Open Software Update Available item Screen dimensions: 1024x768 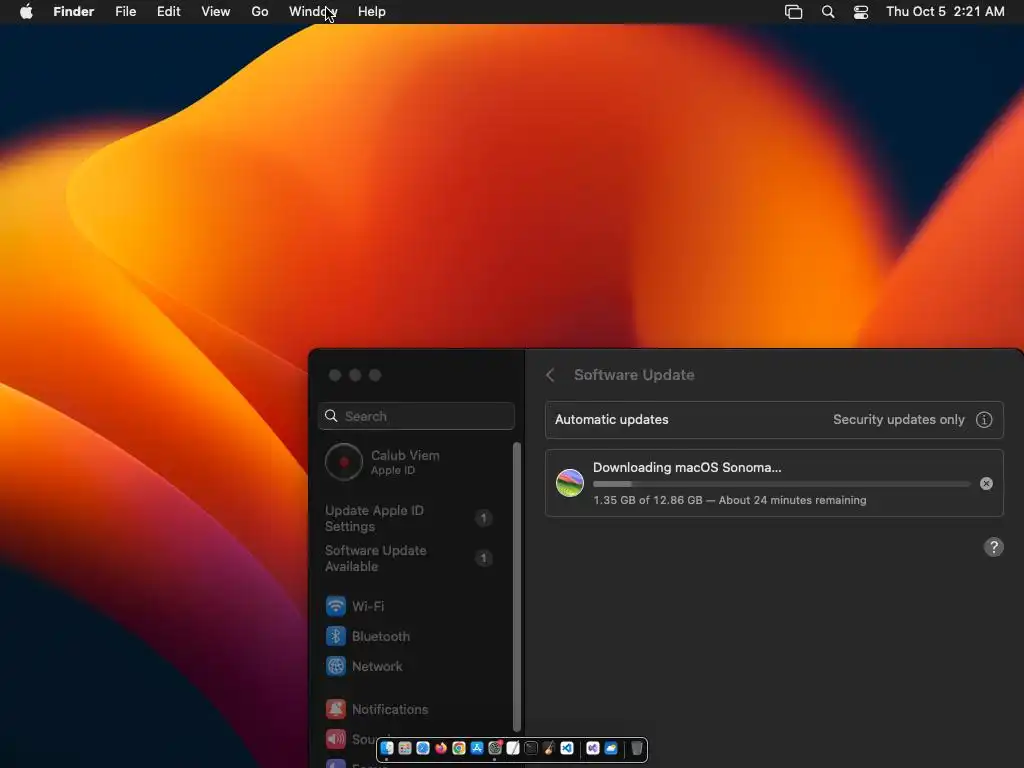coord(408,558)
